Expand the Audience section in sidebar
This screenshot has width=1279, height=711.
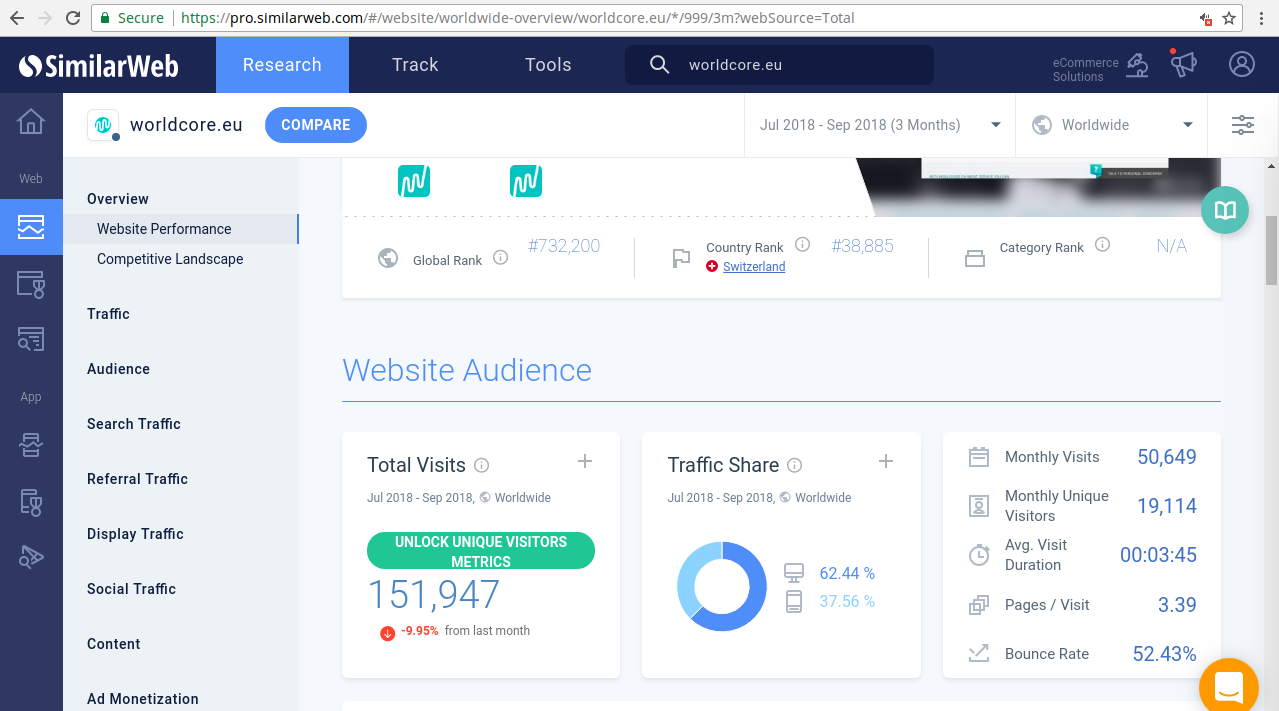118,369
